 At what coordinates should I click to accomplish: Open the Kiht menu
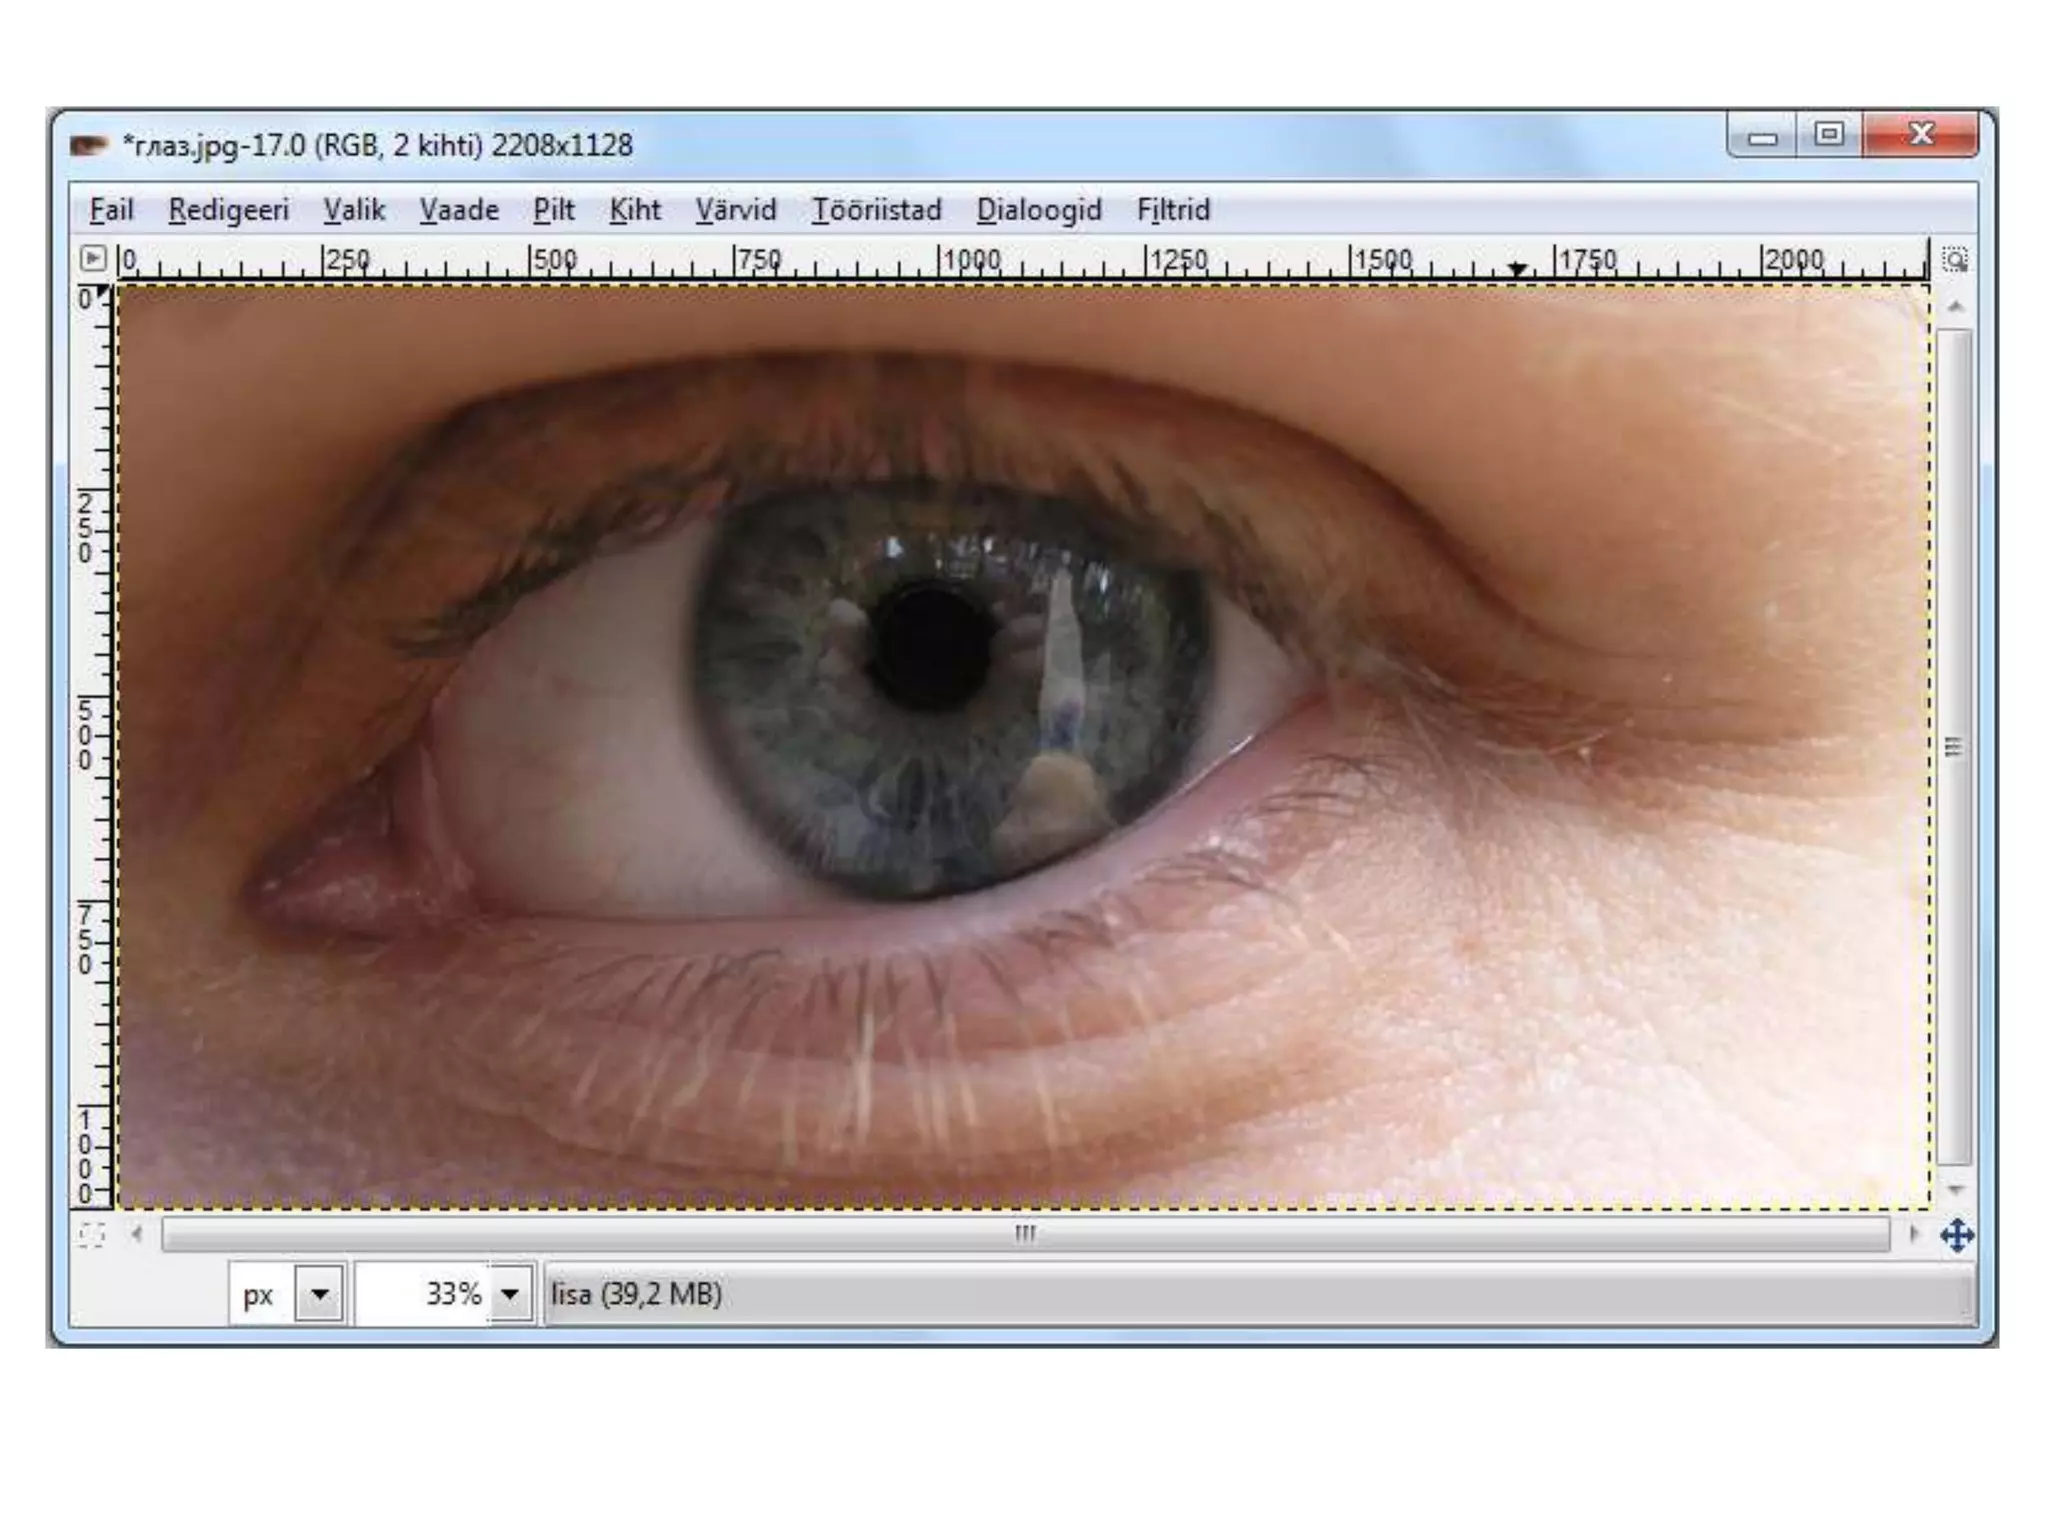pyautogui.click(x=635, y=210)
